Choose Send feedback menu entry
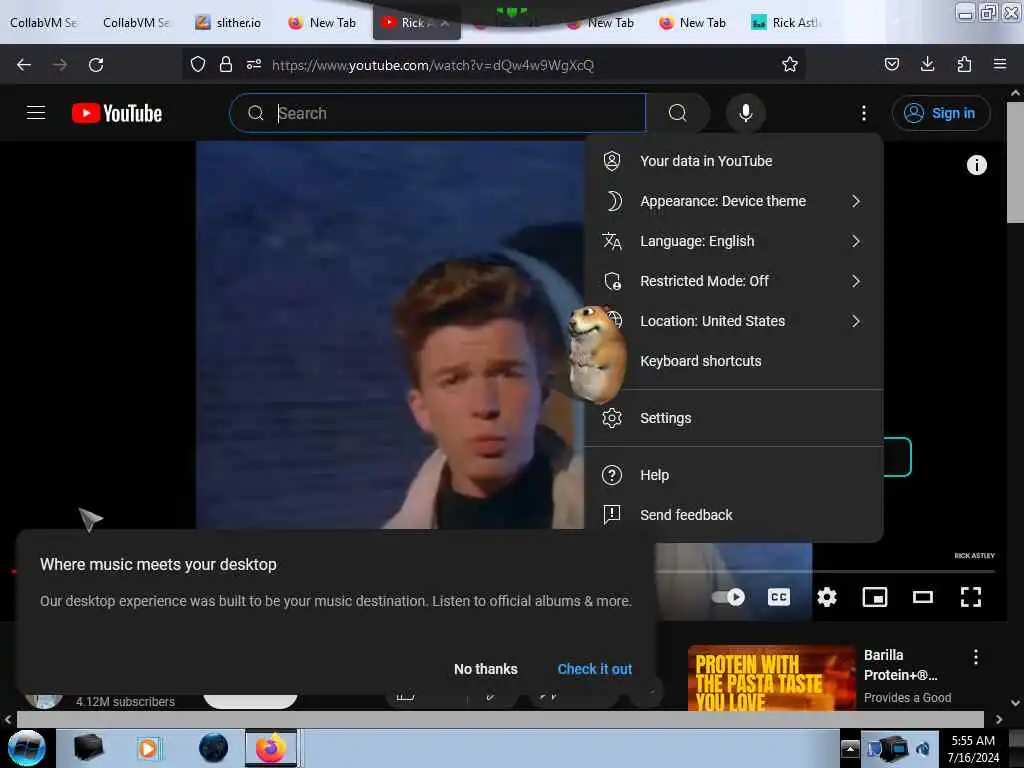The height and width of the screenshot is (768, 1024). click(x=733, y=515)
